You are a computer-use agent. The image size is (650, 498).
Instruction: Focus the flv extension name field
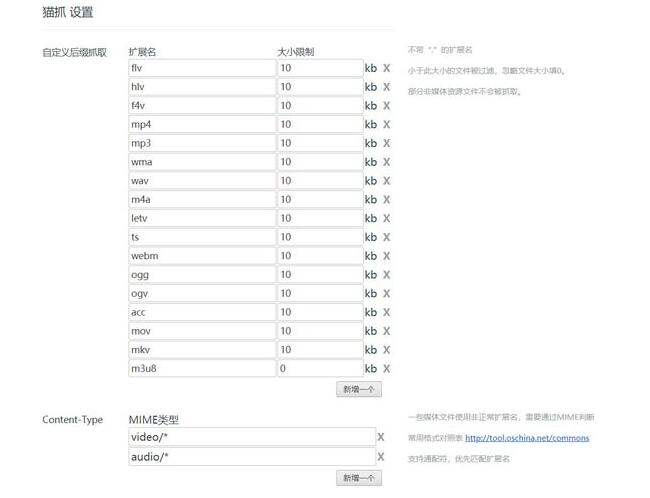coord(201,68)
